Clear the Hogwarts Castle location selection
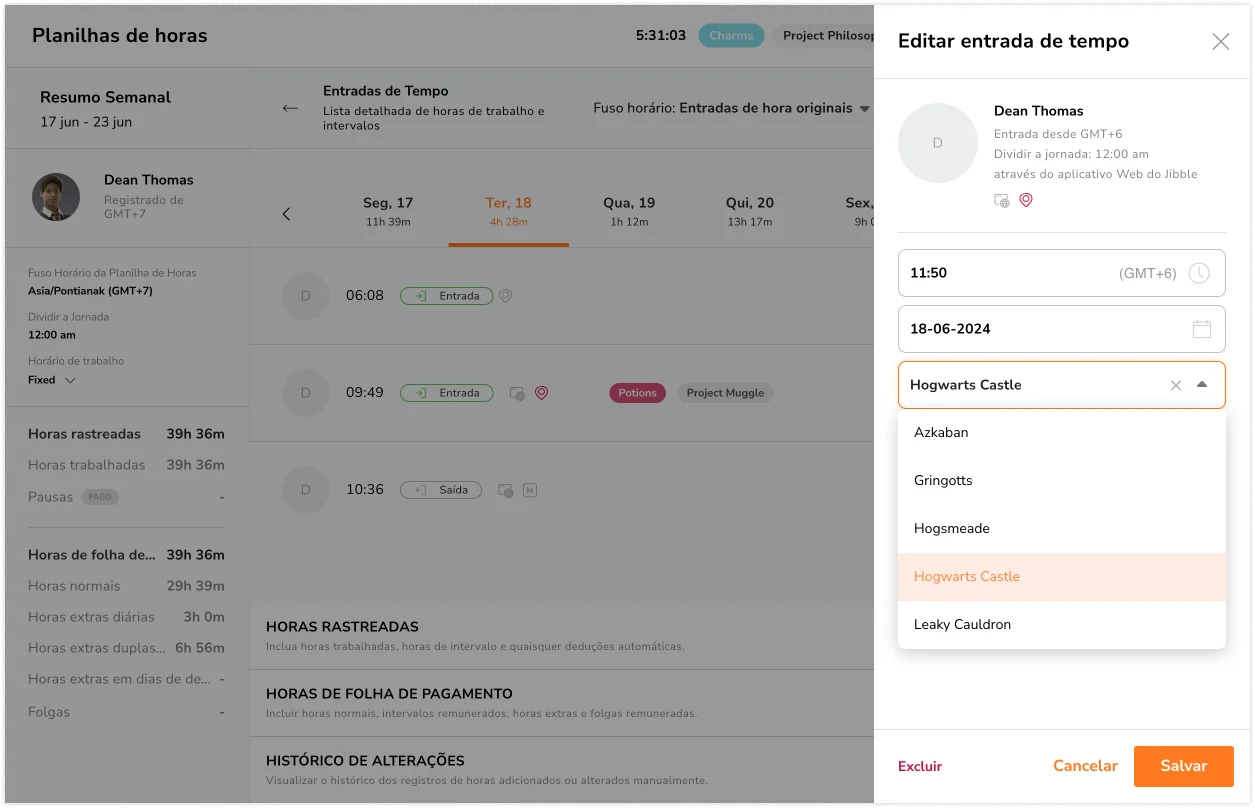1255x808 pixels. coord(1176,385)
